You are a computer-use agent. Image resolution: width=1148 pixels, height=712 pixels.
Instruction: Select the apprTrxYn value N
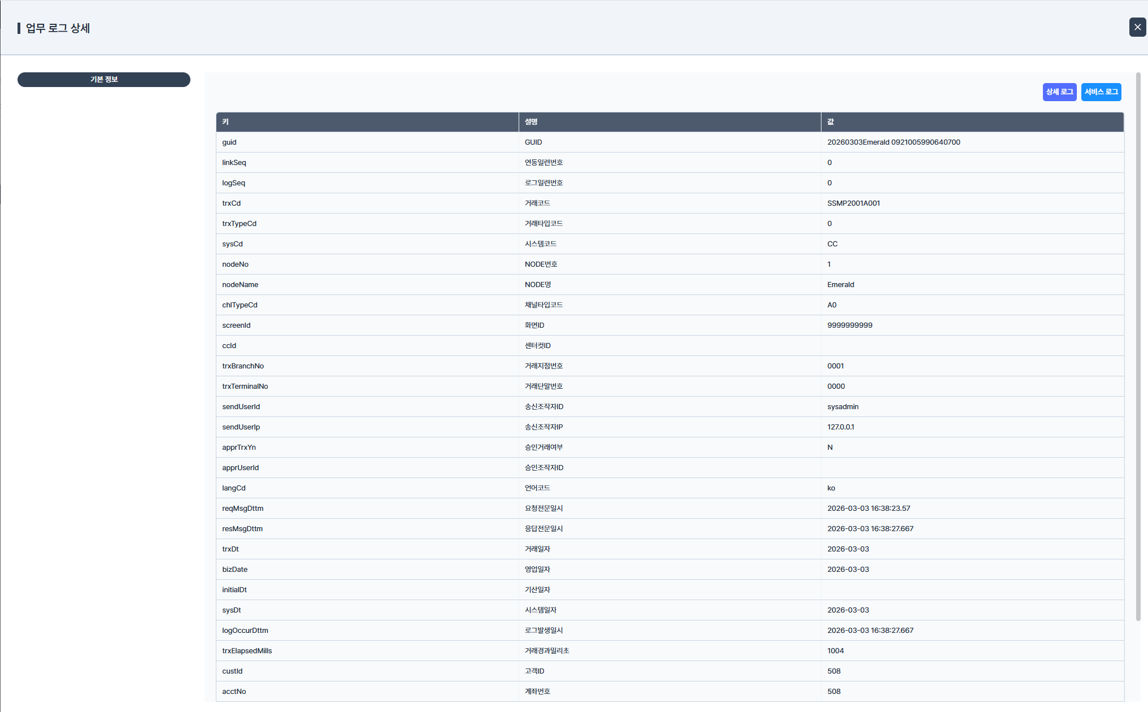830,447
